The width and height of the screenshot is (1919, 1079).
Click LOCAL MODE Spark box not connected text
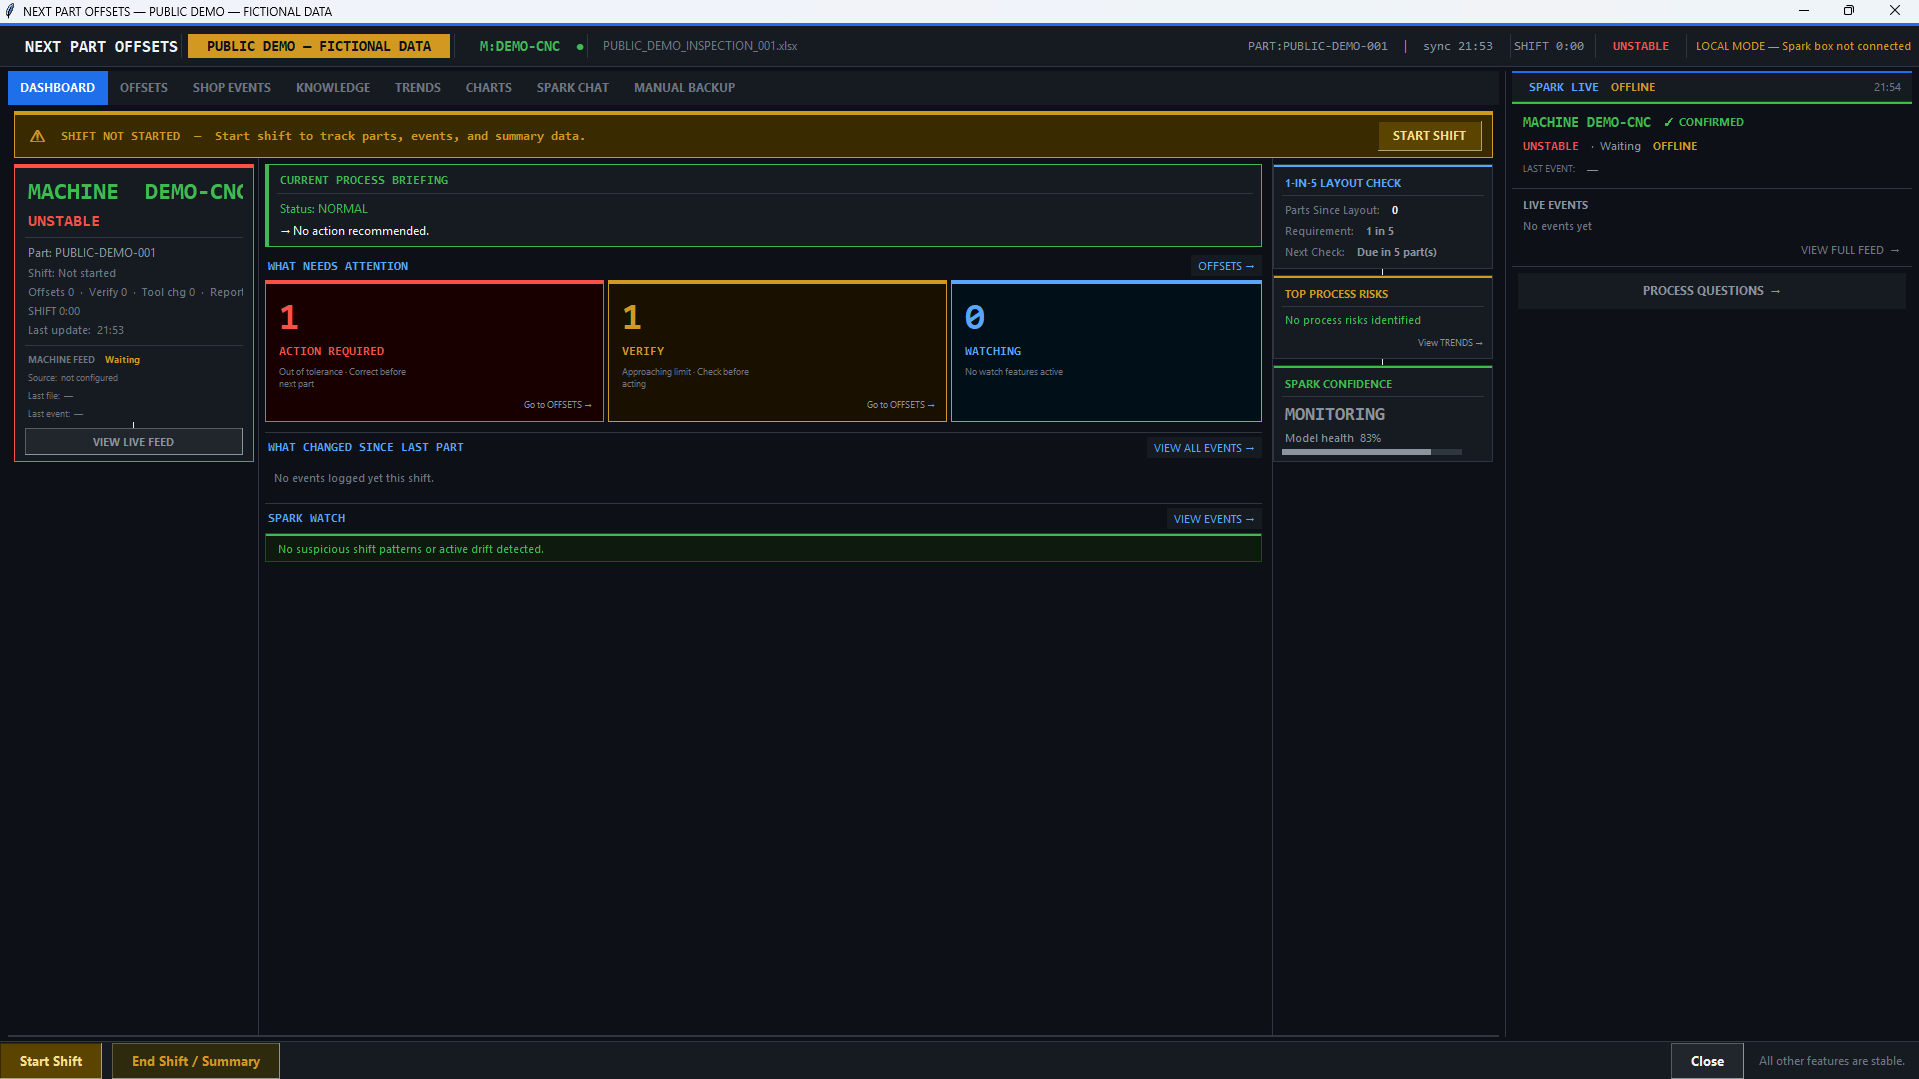pyautogui.click(x=1803, y=46)
